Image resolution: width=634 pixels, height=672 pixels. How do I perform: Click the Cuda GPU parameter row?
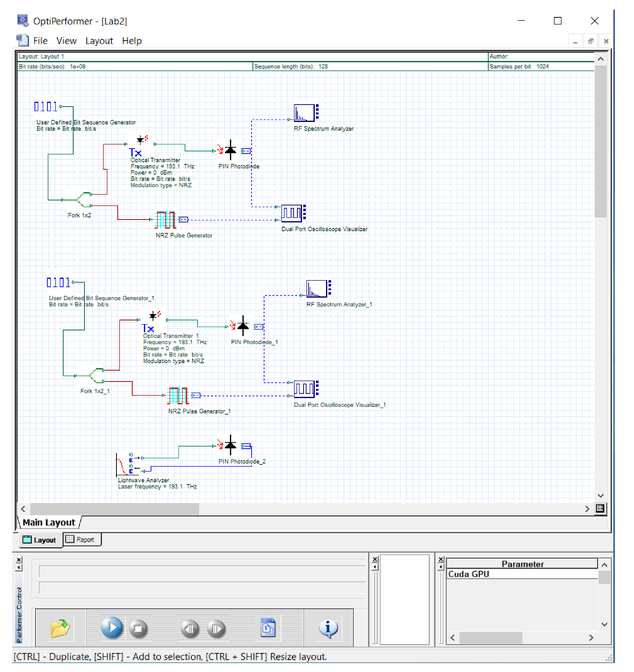coord(522,575)
